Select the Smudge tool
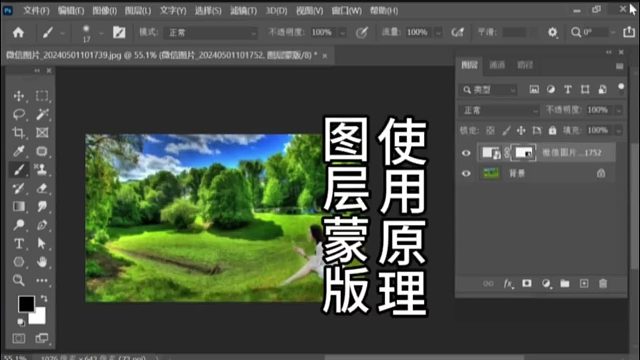640x360 pixels. tap(42, 207)
